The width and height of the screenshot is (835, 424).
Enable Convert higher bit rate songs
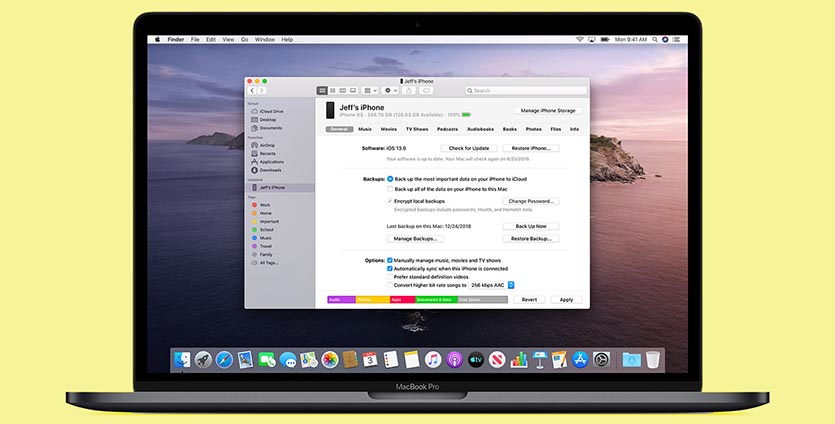(x=390, y=286)
